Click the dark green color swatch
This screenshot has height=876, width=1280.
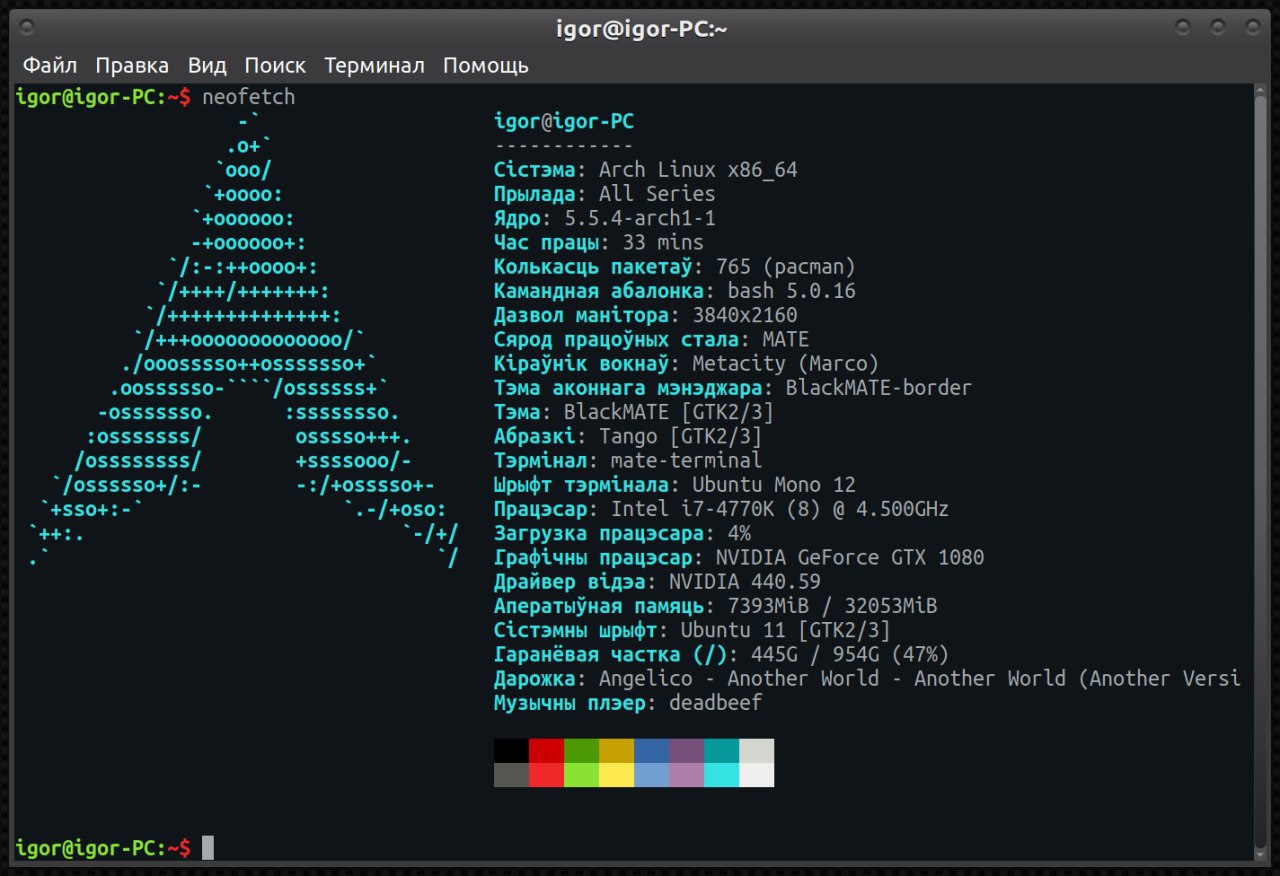pos(581,751)
